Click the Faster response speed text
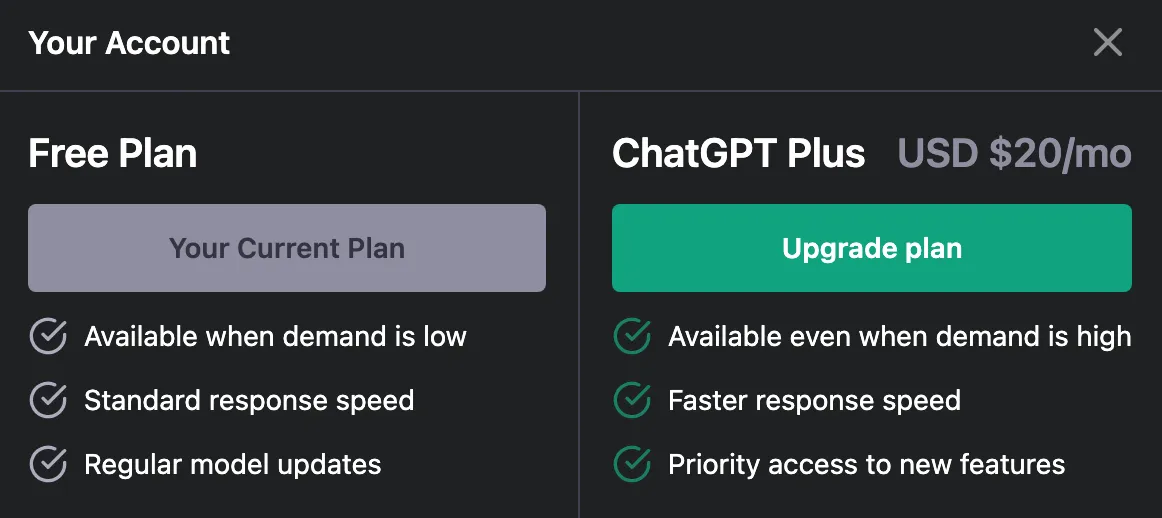The image size is (1162, 518). click(814, 401)
